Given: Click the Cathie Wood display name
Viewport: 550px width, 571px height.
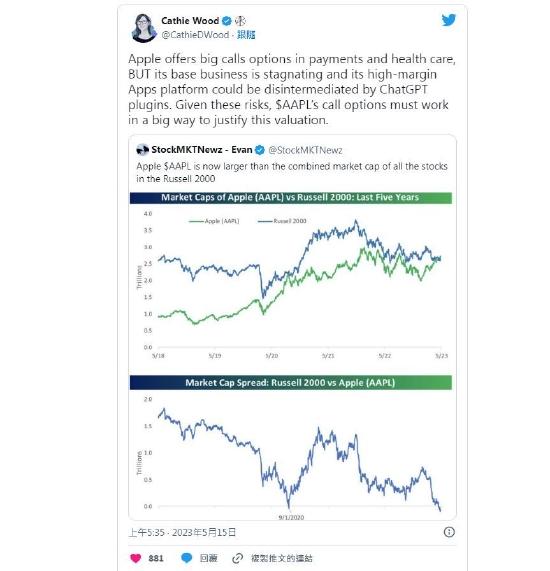Looking at the screenshot, I should tap(190, 21).
